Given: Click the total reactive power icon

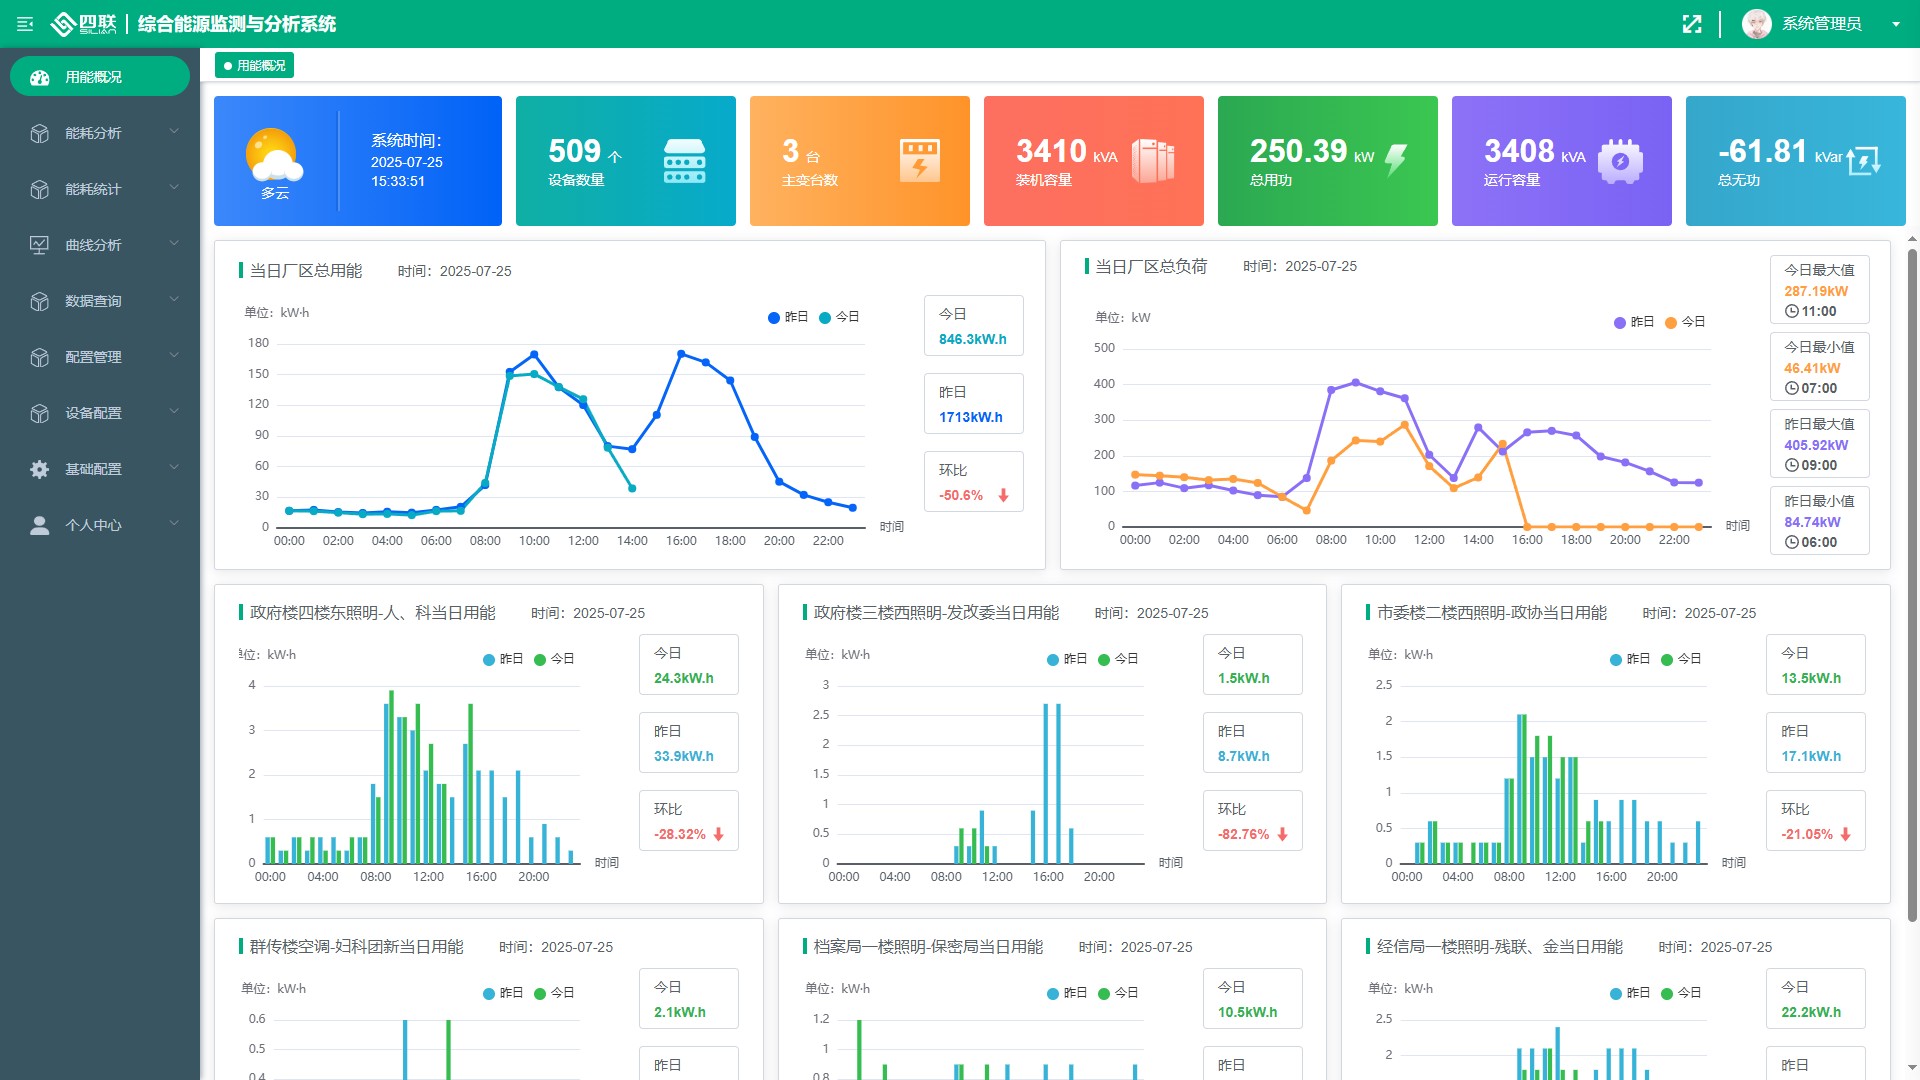Looking at the screenshot, I should click(1864, 161).
